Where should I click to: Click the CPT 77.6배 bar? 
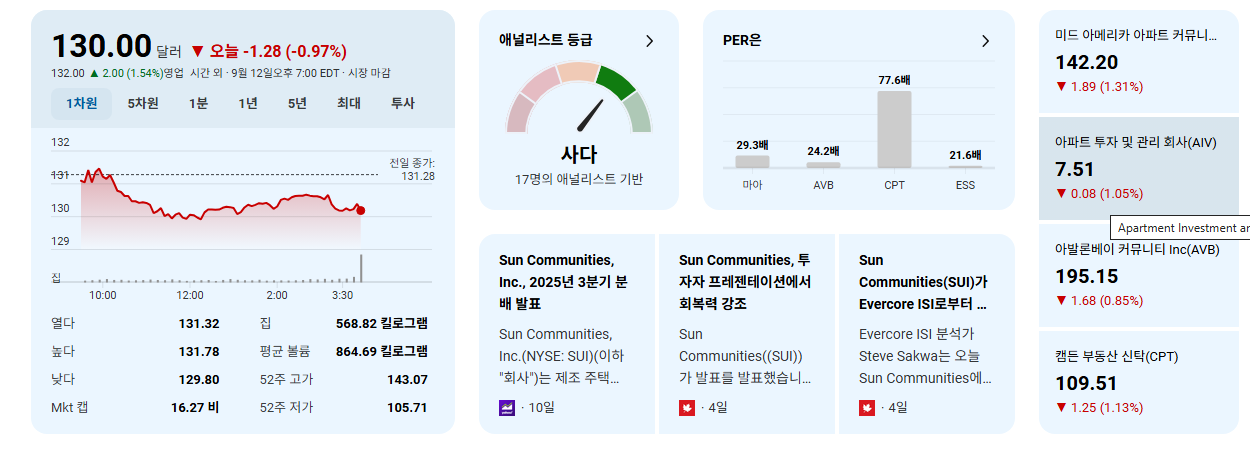click(x=894, y=129)
